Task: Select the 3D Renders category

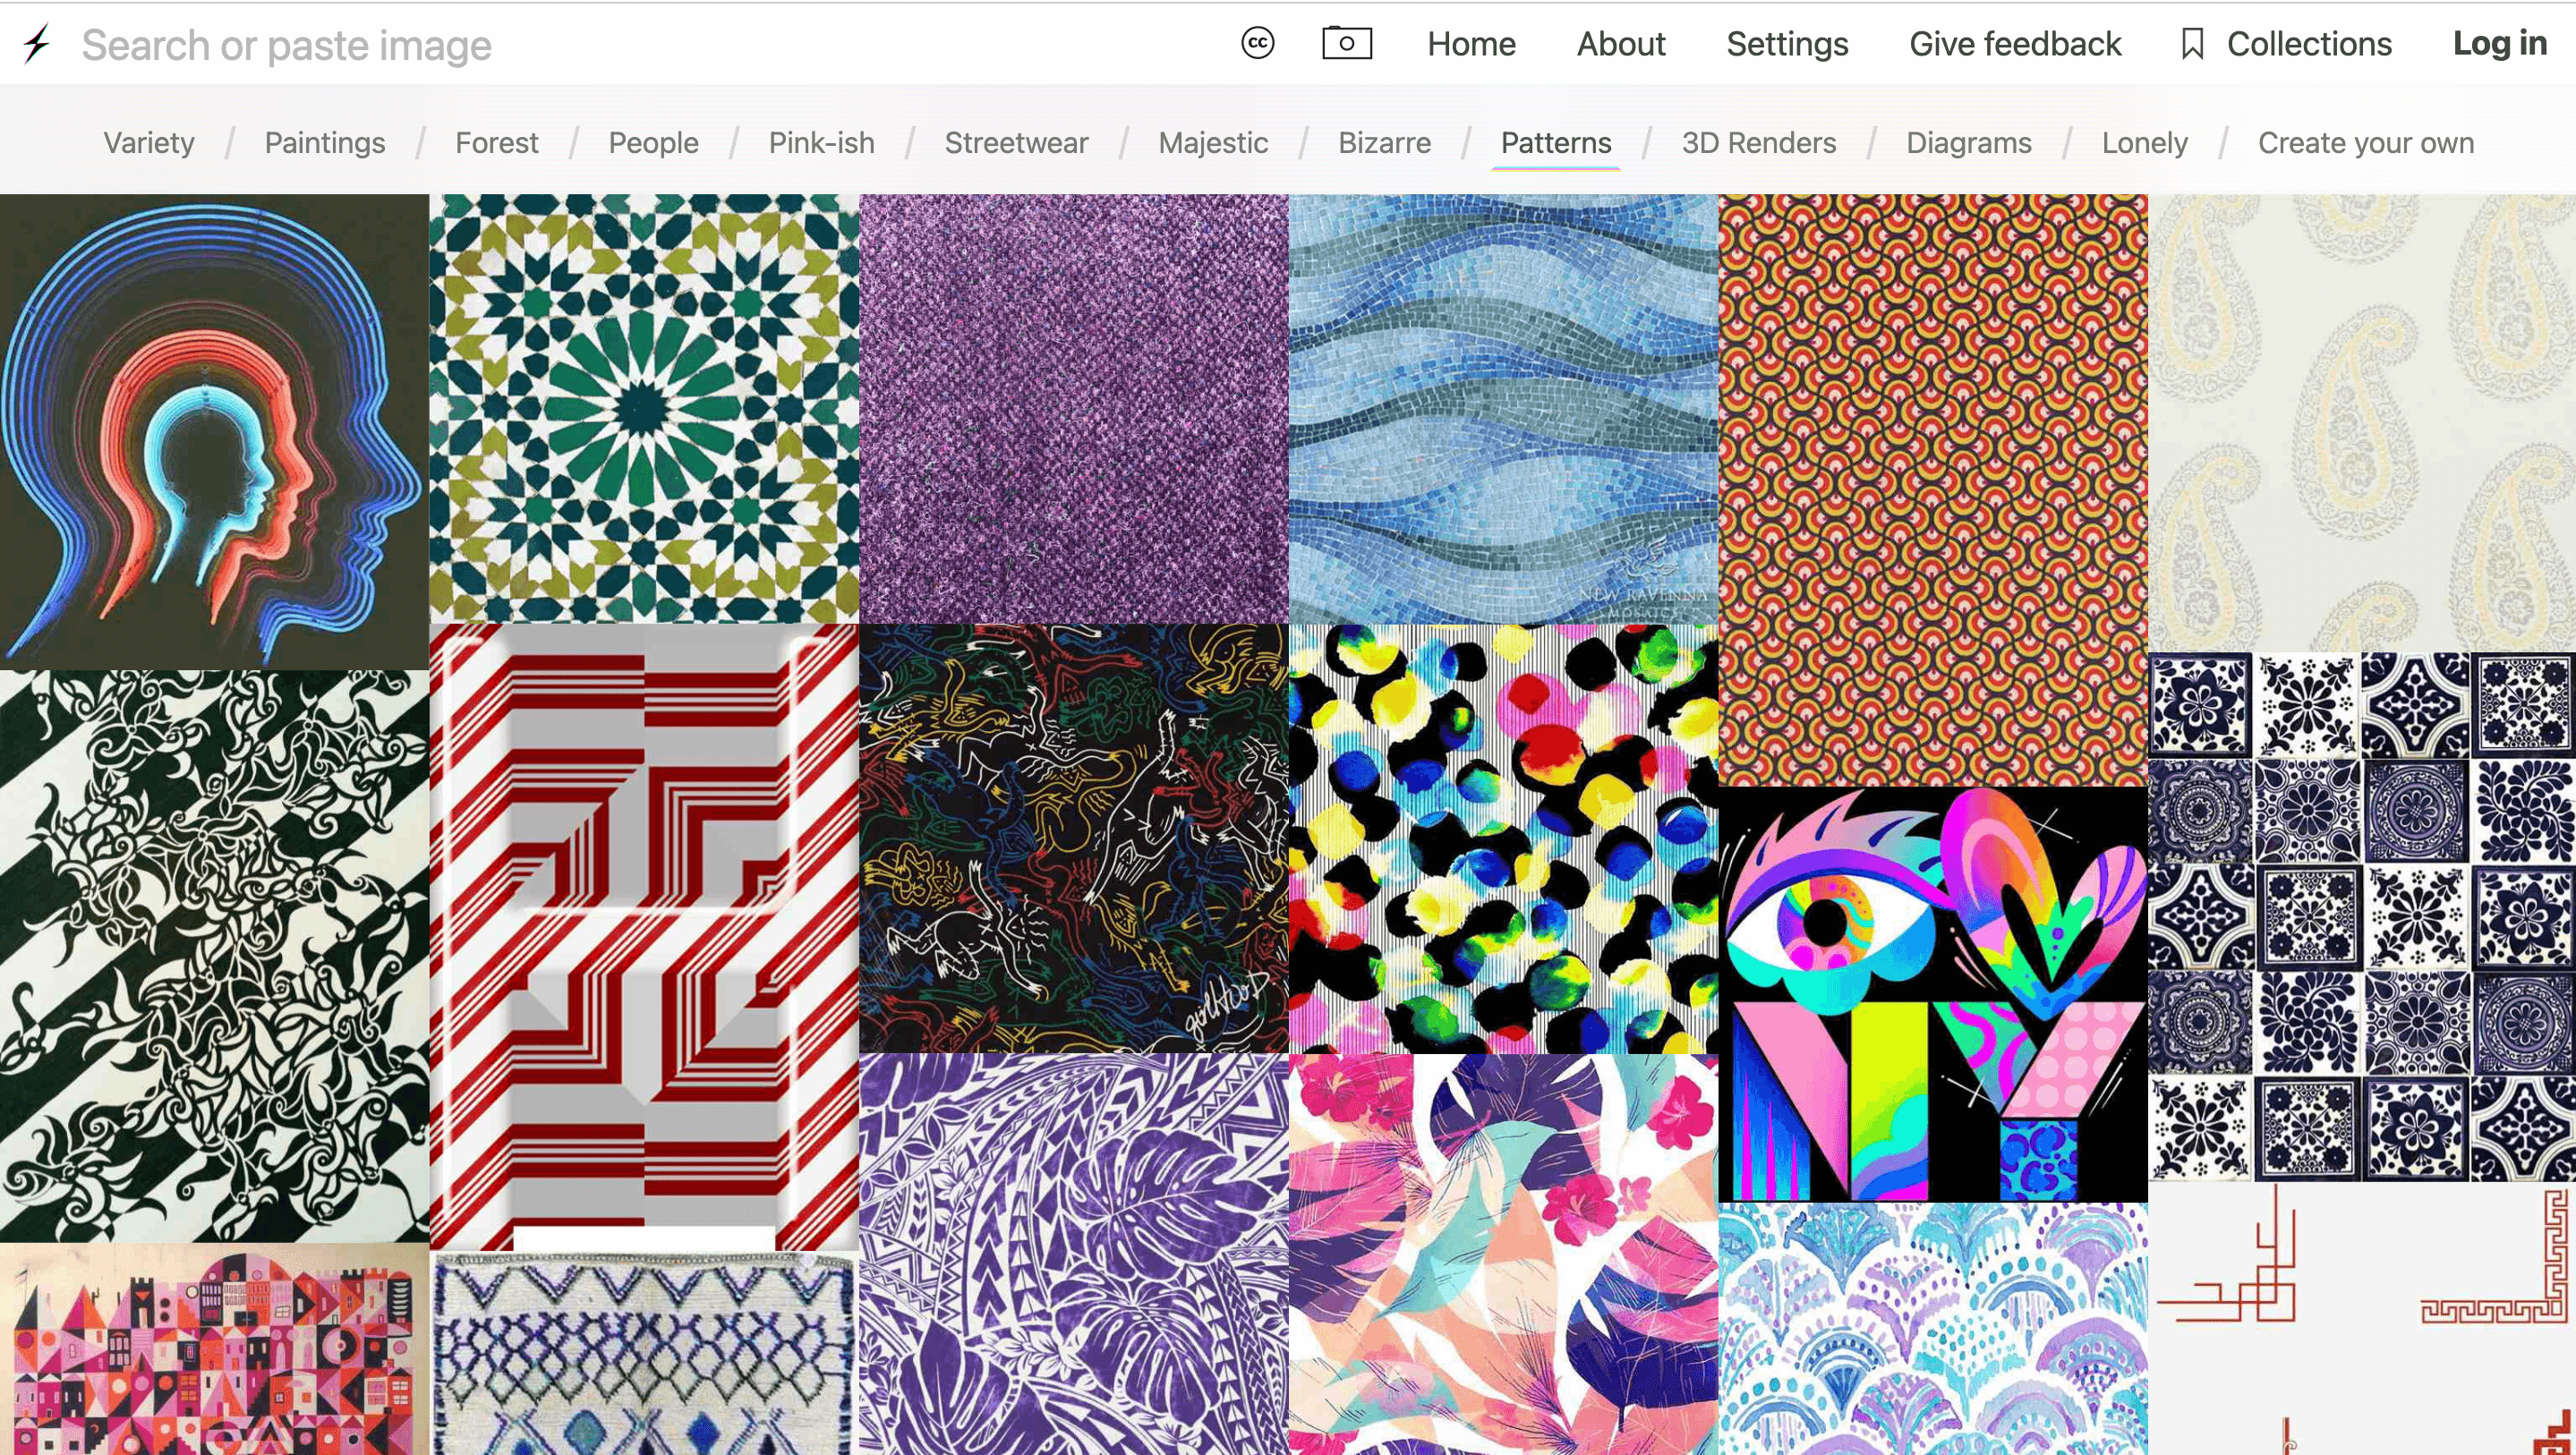Action: coord(1758,143)
